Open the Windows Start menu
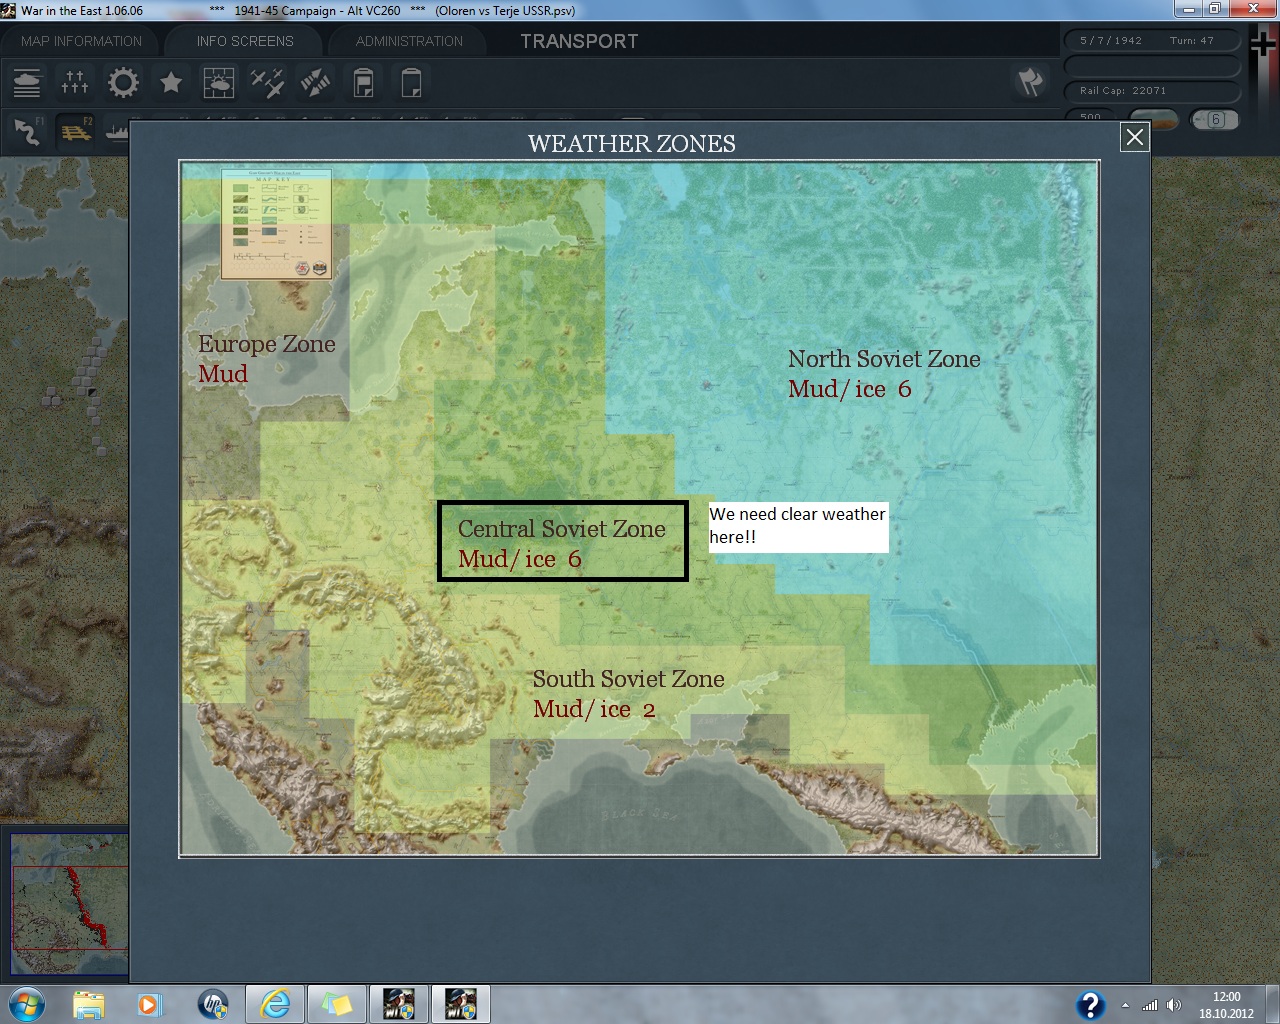 [x=25, y=1003]
